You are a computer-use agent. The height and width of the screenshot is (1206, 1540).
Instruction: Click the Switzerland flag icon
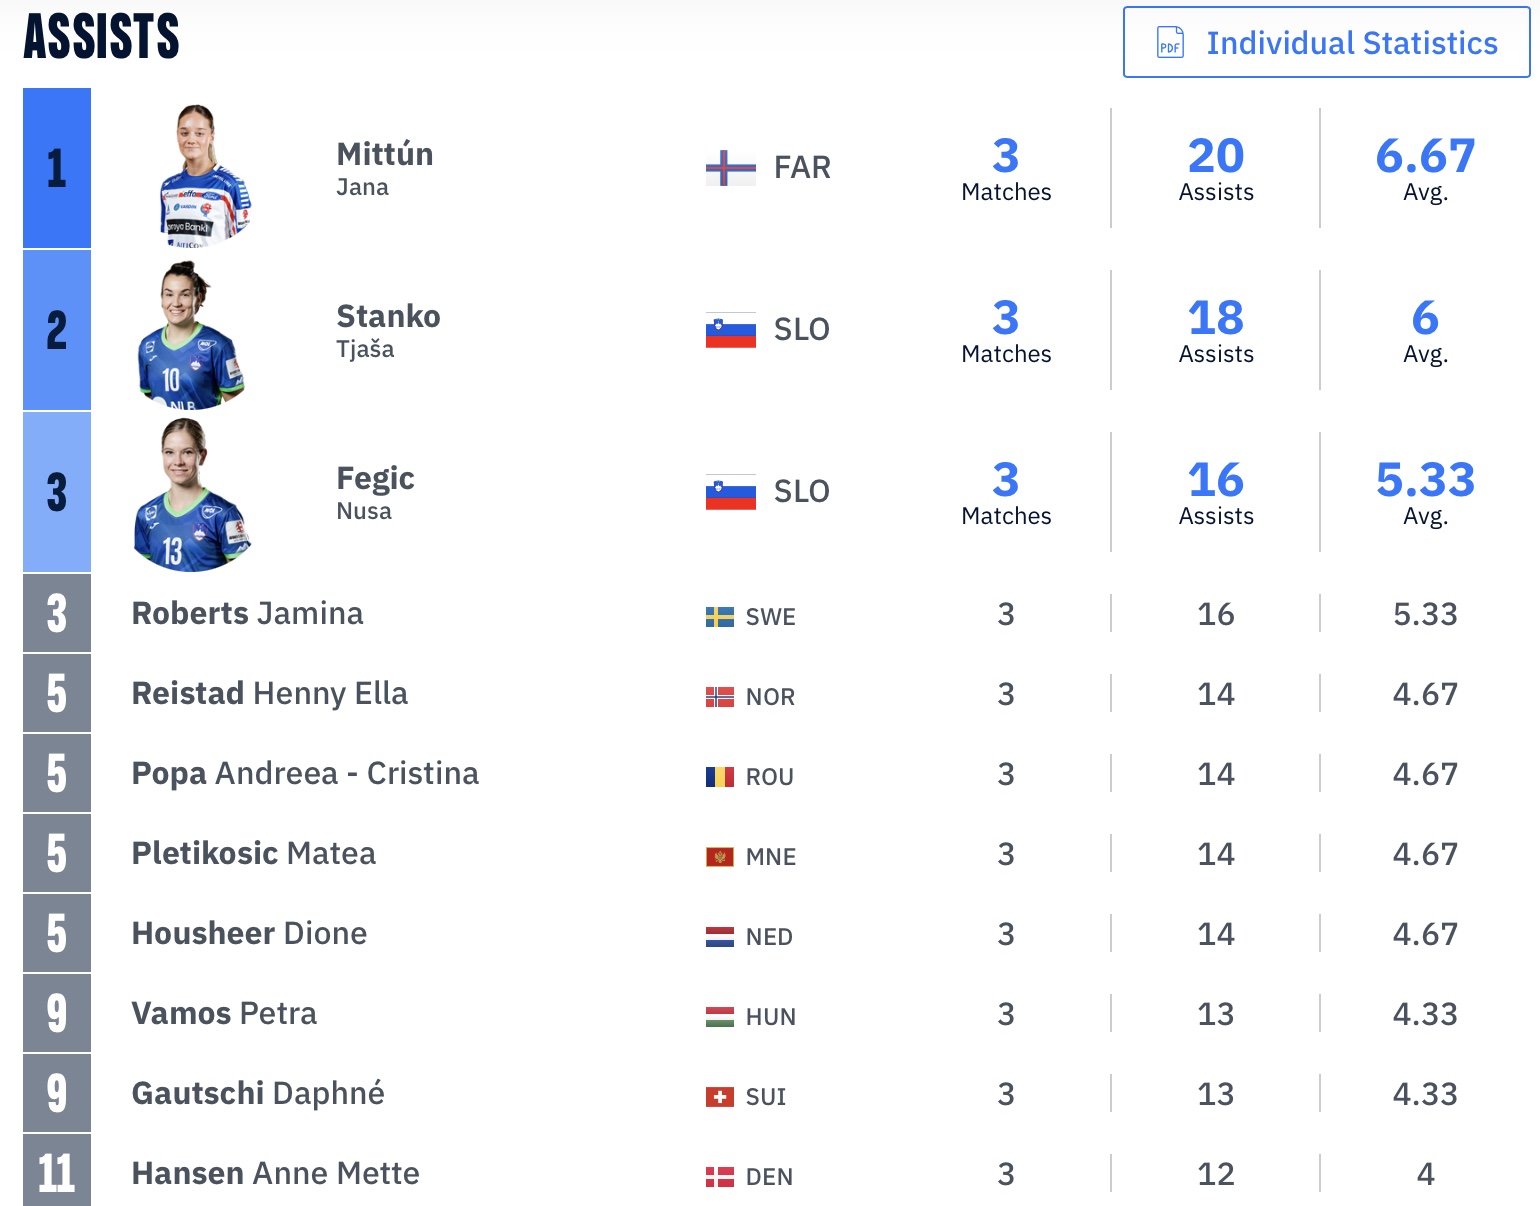(x=719, y=1097)
